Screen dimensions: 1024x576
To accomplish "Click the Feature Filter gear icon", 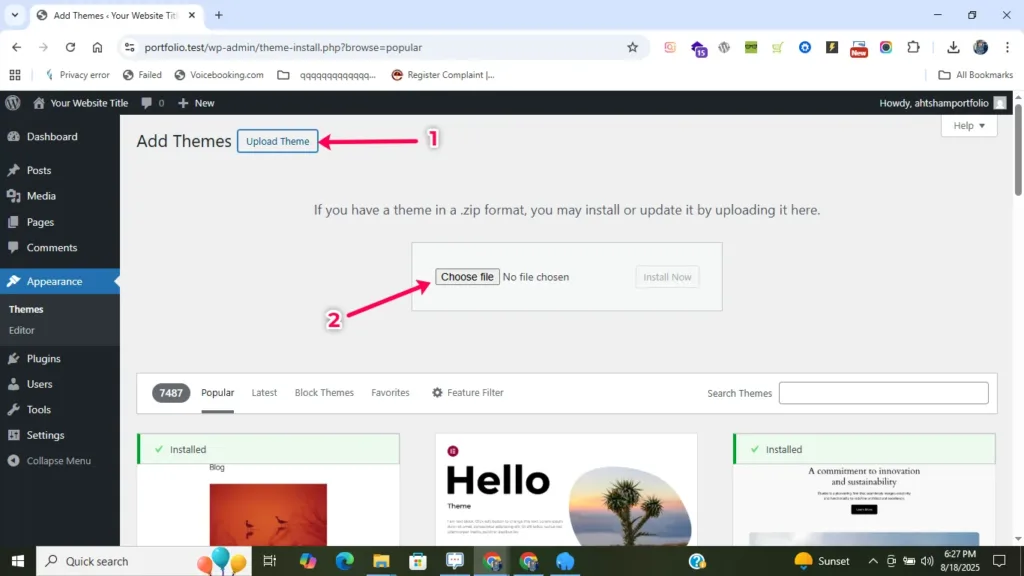I will pos(437,393).
